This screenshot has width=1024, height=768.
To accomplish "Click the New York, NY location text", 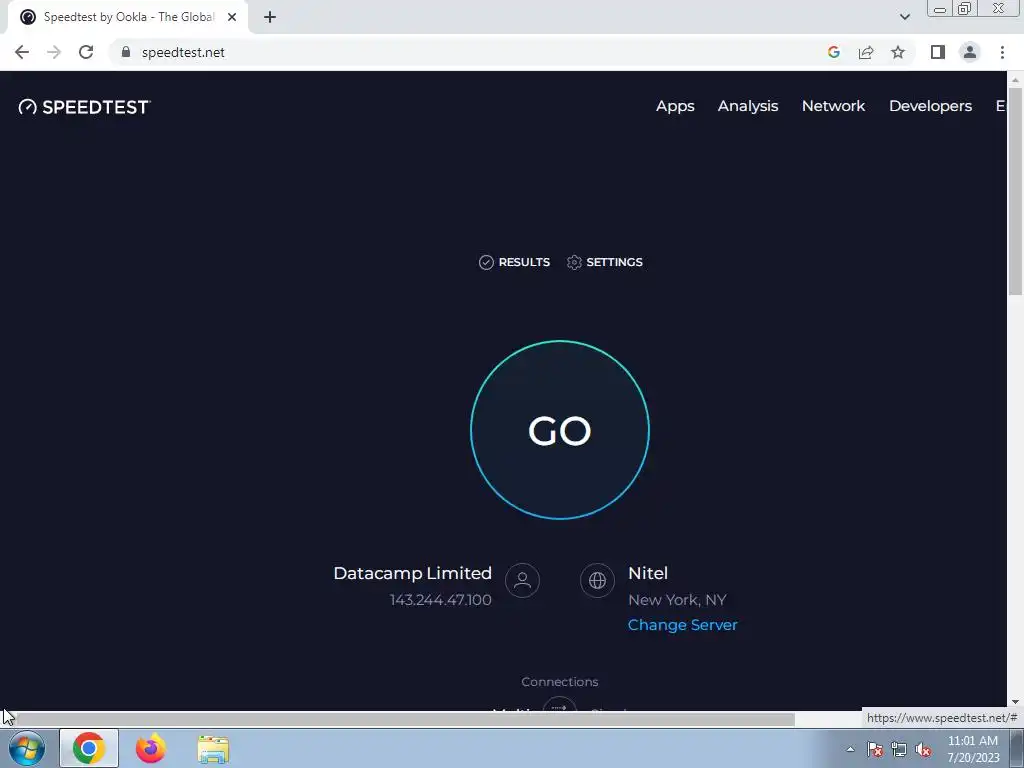I will (677, 600).
